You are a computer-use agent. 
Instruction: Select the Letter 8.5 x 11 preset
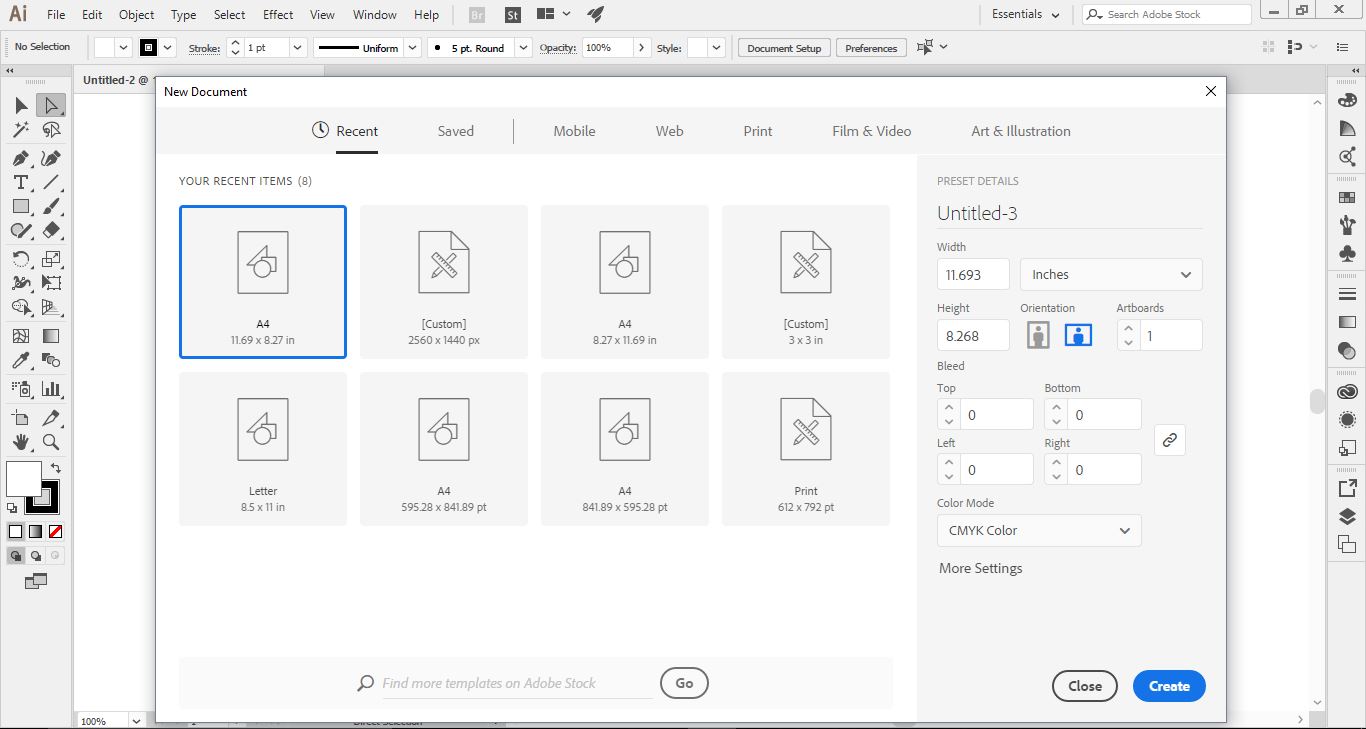[x=262, y=448]
